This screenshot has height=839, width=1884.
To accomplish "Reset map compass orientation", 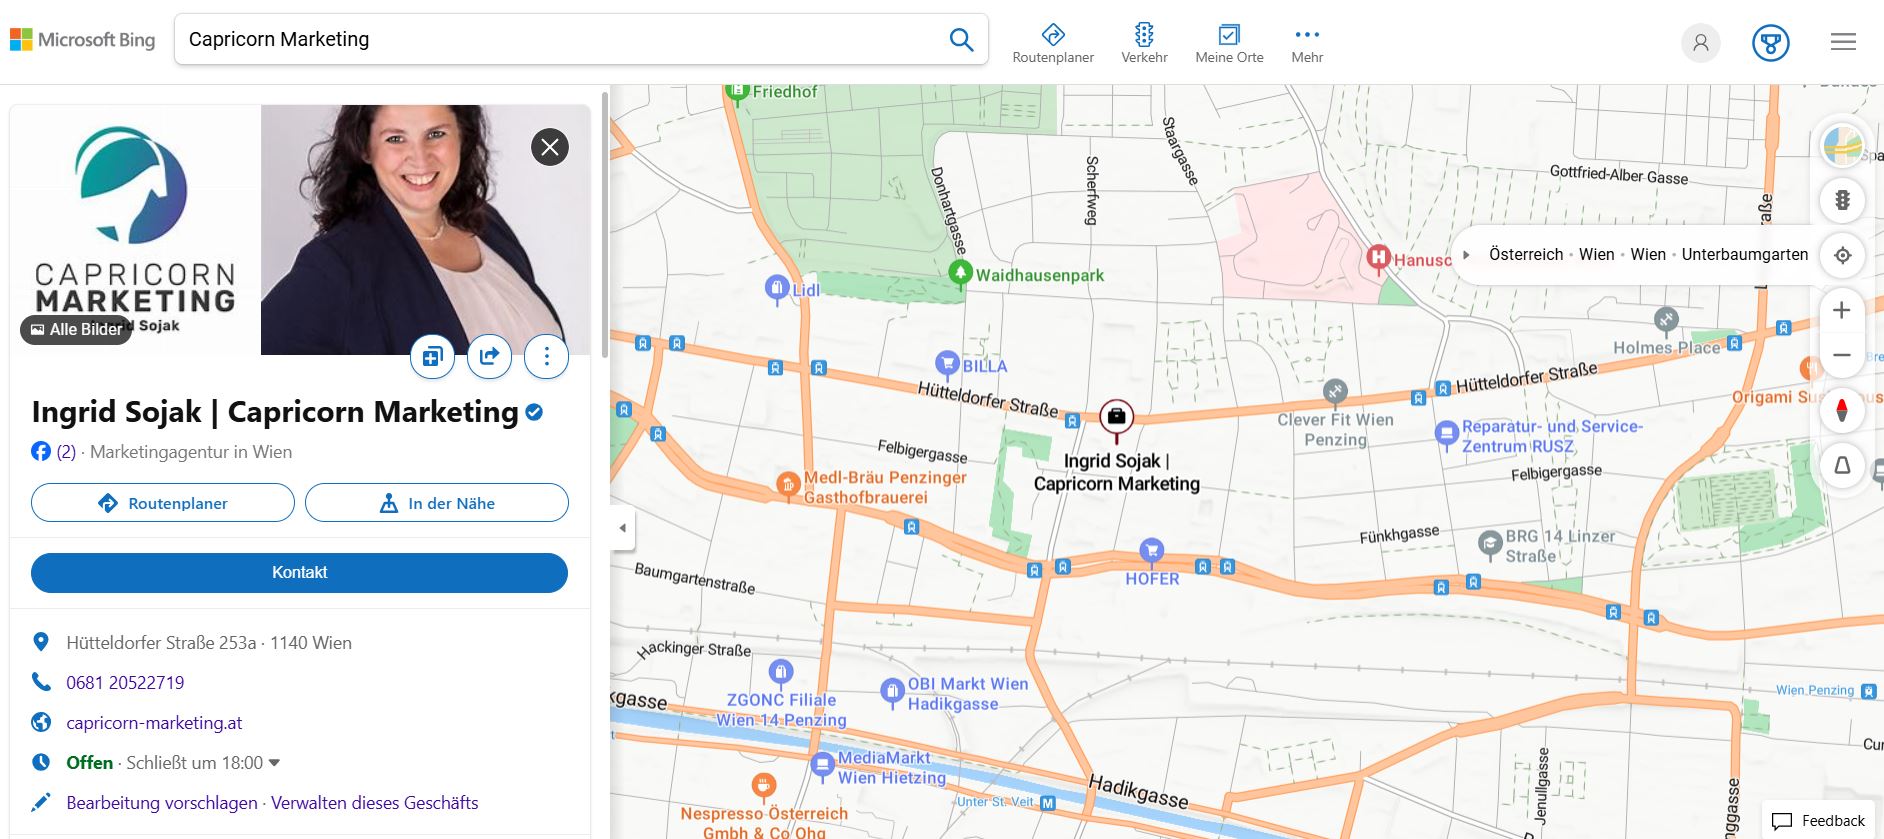I will tap(1842, 410).
